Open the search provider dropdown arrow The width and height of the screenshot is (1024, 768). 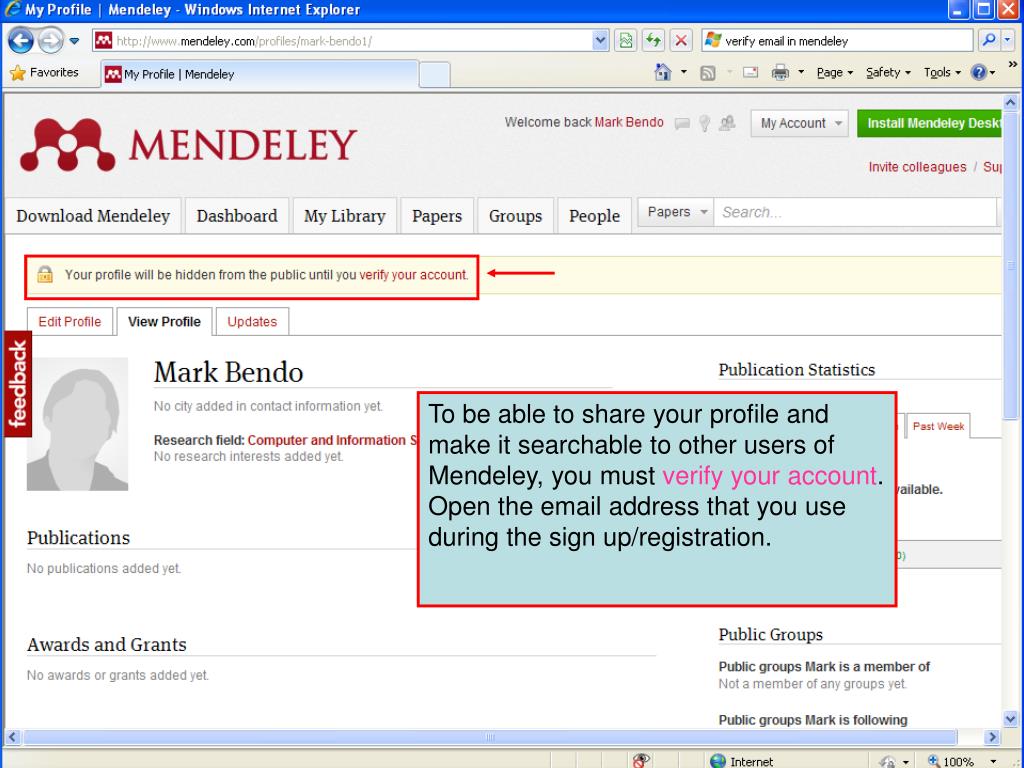(1008, 40)
